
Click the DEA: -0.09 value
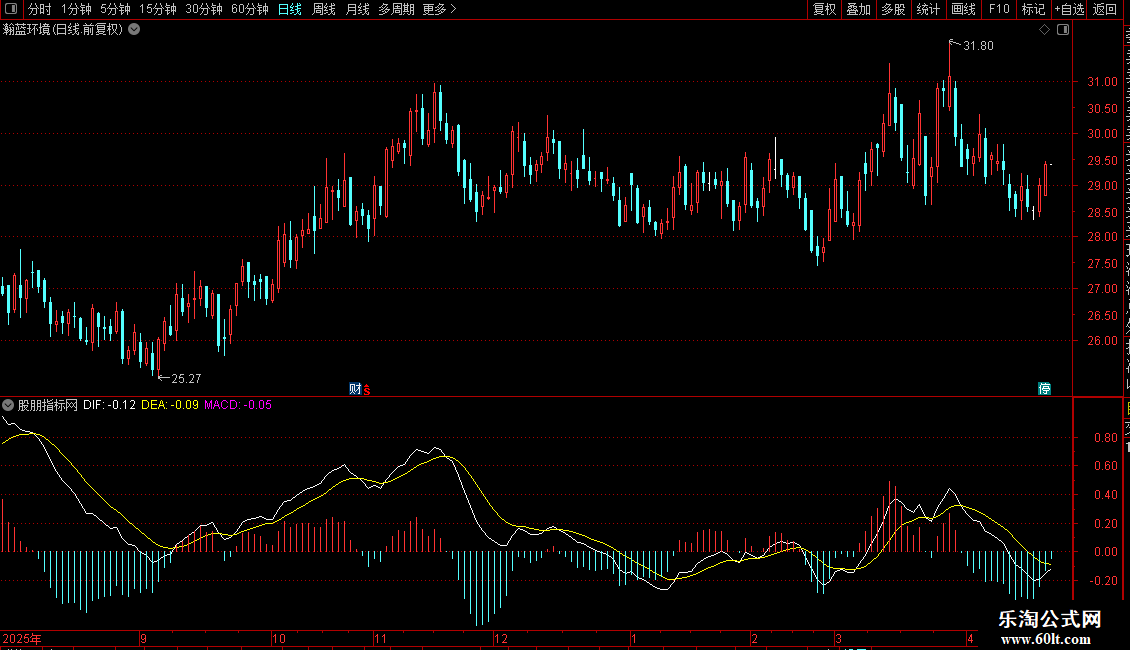coord(170,405)
